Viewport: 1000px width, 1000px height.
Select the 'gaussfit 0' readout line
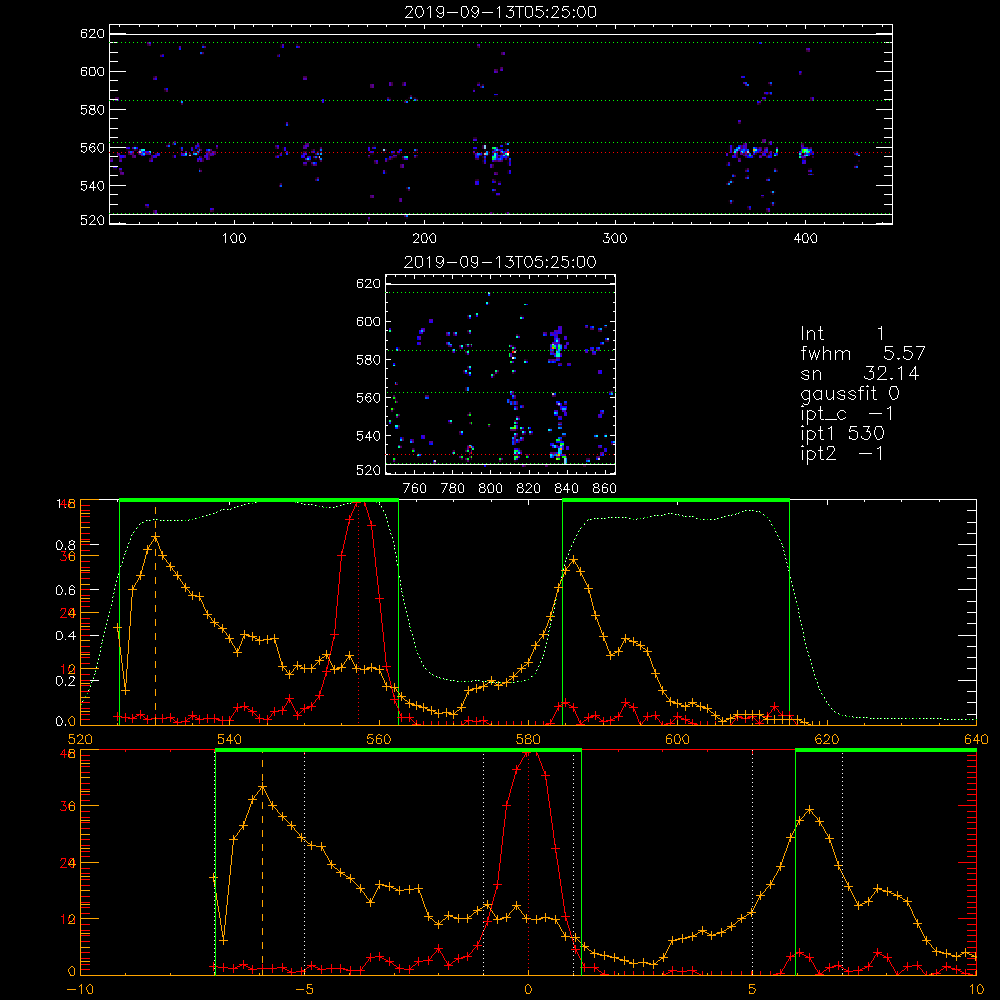pyautogui.click(x=849, y=393)
